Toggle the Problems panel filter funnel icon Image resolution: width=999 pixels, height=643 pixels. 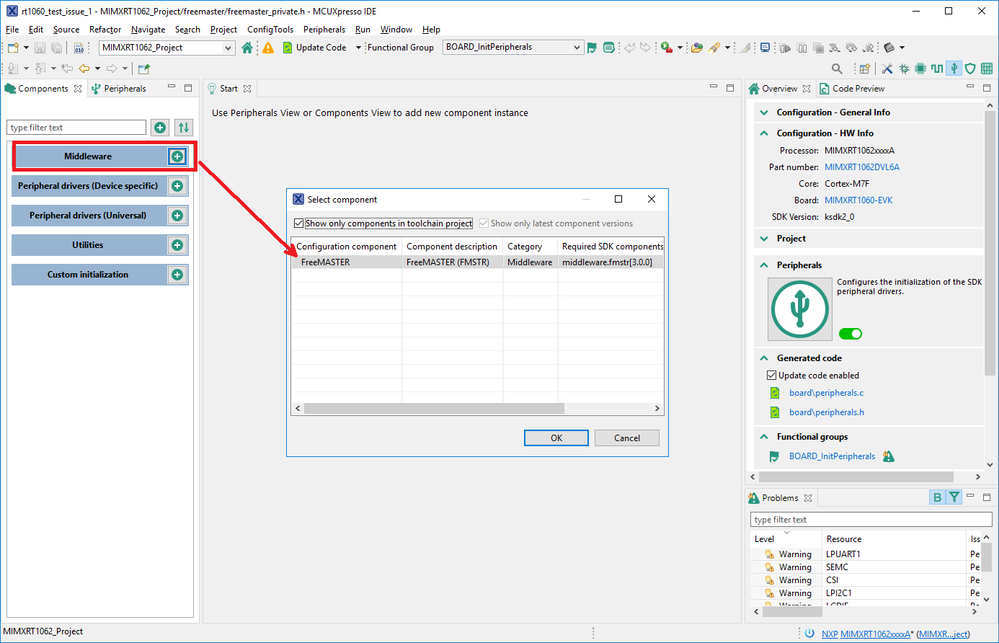point(954,498)
